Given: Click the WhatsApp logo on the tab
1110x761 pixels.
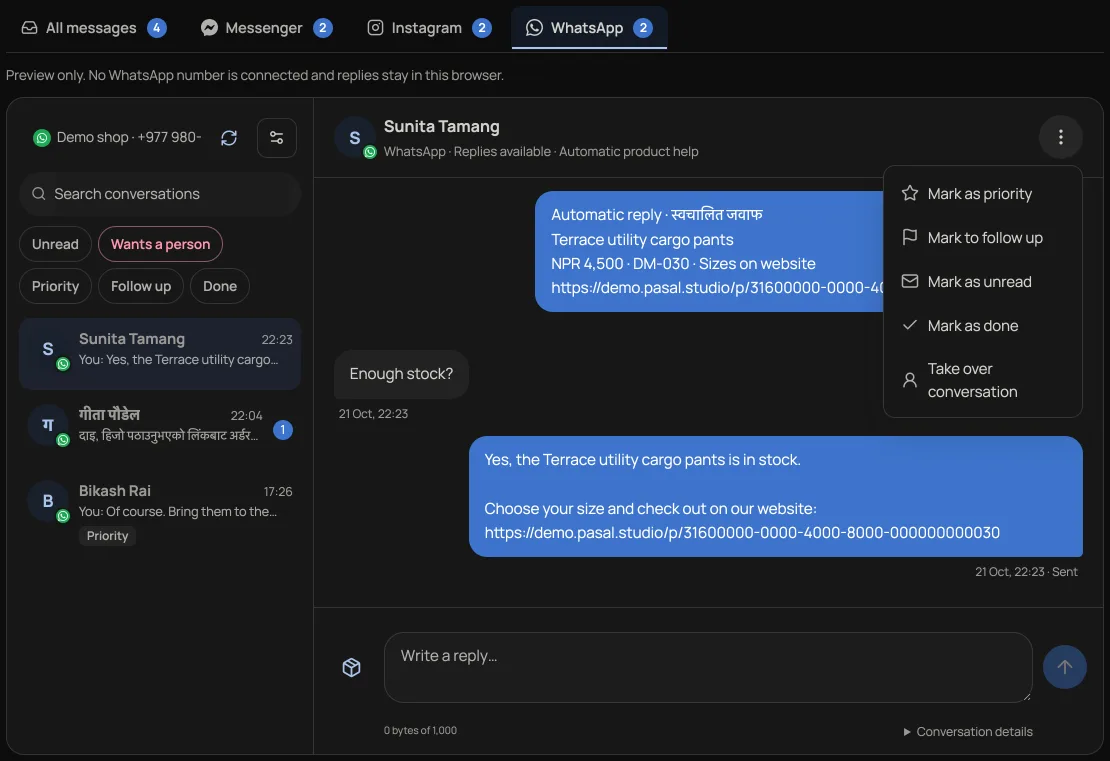Looking at the screenshot, I should click(534, 28).
